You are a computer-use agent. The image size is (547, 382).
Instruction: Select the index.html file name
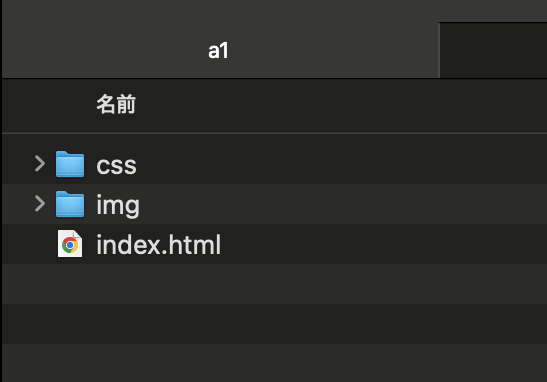pyautogui.click(x=158, y=245)
